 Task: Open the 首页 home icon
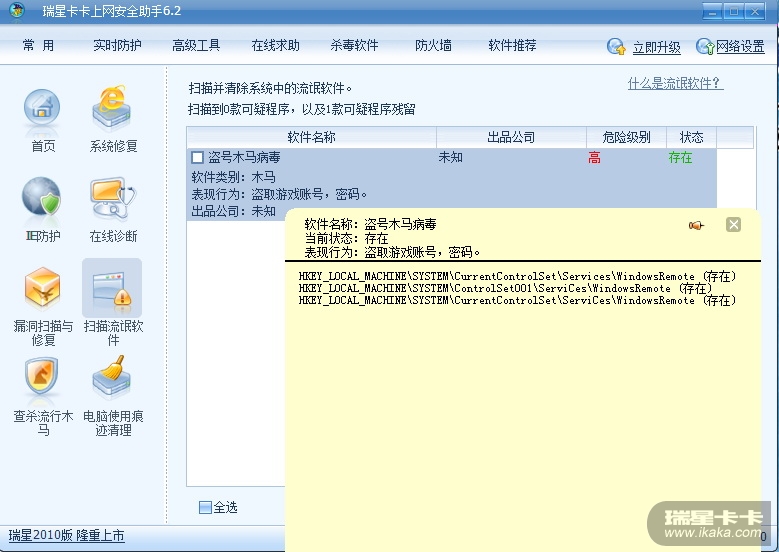click(x=42, y=108)
